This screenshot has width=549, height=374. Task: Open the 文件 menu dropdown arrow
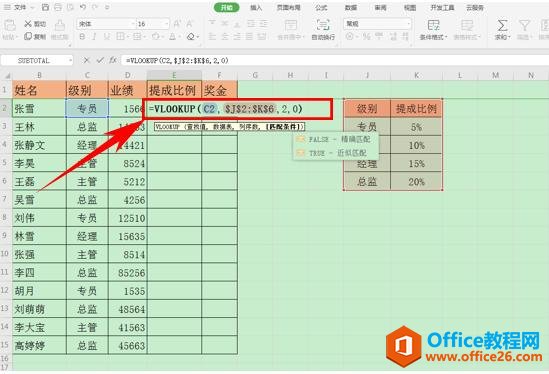32,7
